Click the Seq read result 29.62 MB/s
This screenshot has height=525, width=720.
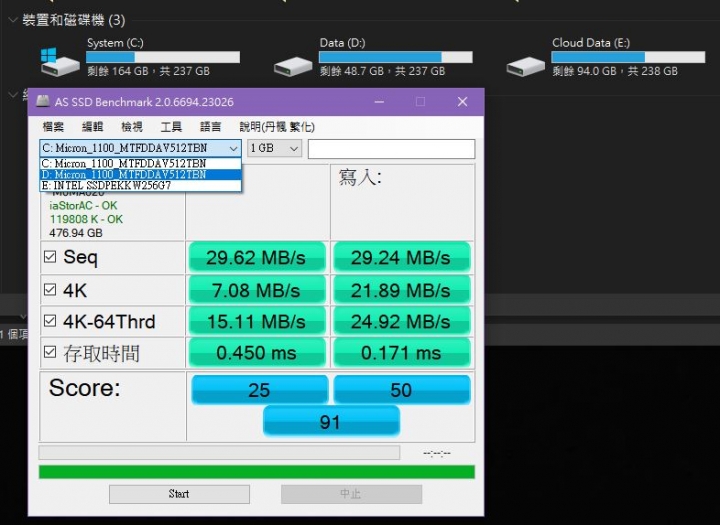pyautogui.click(x=257, y=257)
